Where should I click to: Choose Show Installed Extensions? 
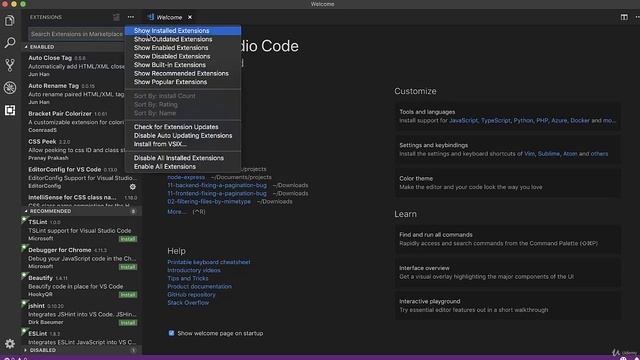[x=183, y=31]
